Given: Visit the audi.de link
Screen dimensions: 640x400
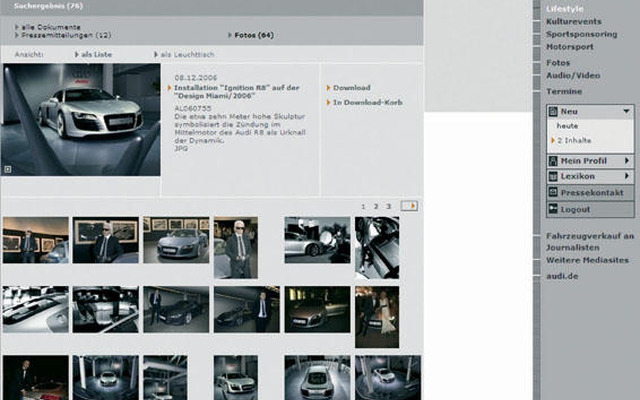Looking at the screenshot, I should [x=562, y=276].
